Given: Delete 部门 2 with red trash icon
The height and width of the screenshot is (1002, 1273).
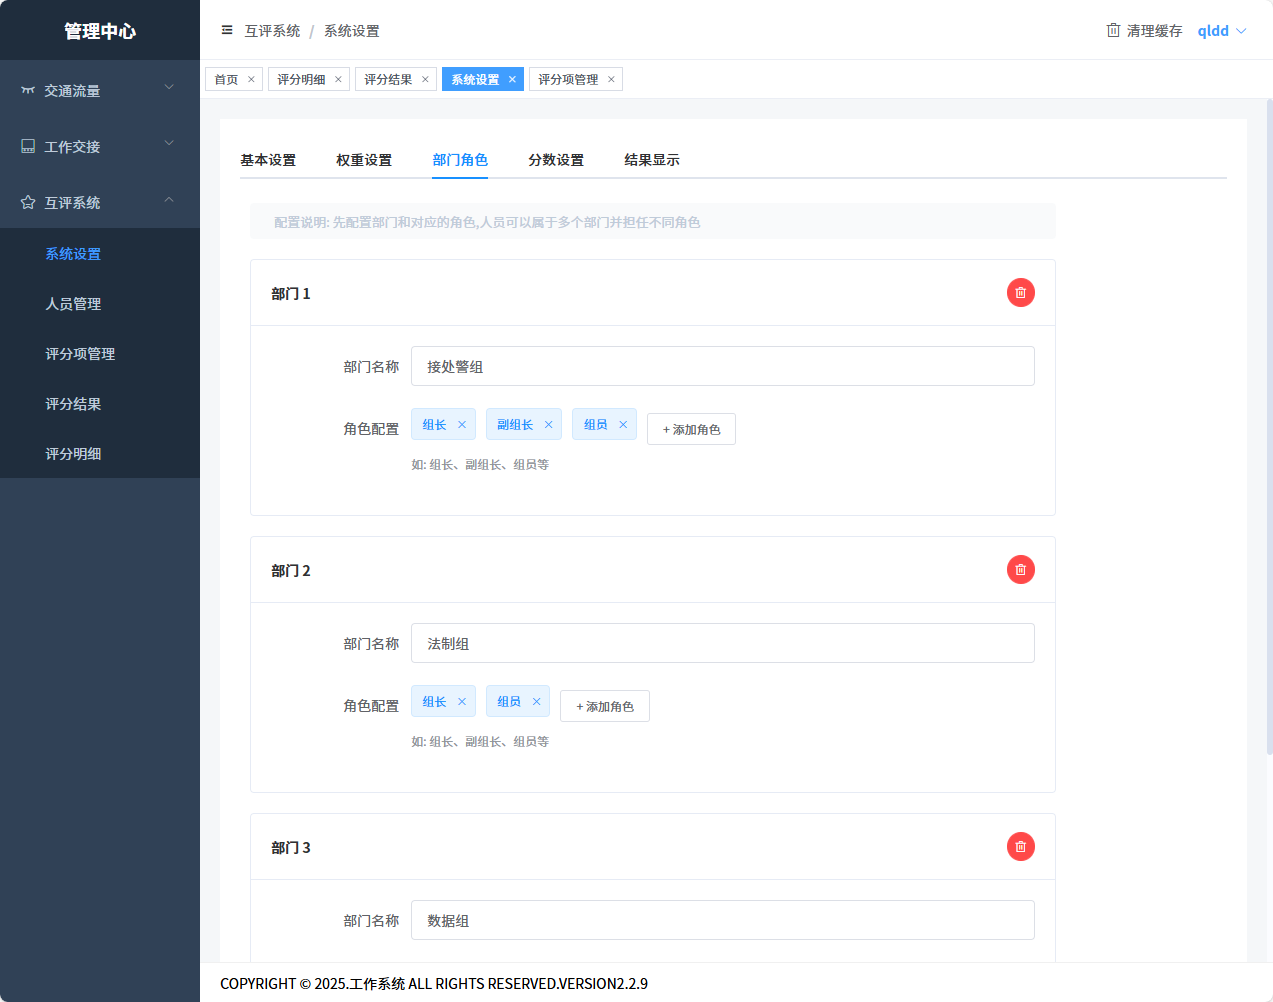Looking at the screenshot, I should [1020, 570].
